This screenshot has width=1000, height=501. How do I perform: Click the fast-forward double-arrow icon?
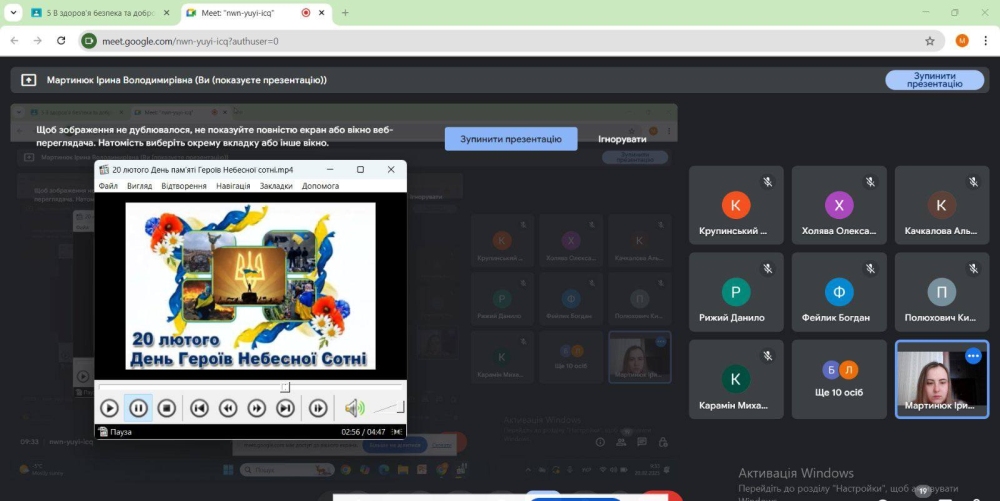point(257,408)
